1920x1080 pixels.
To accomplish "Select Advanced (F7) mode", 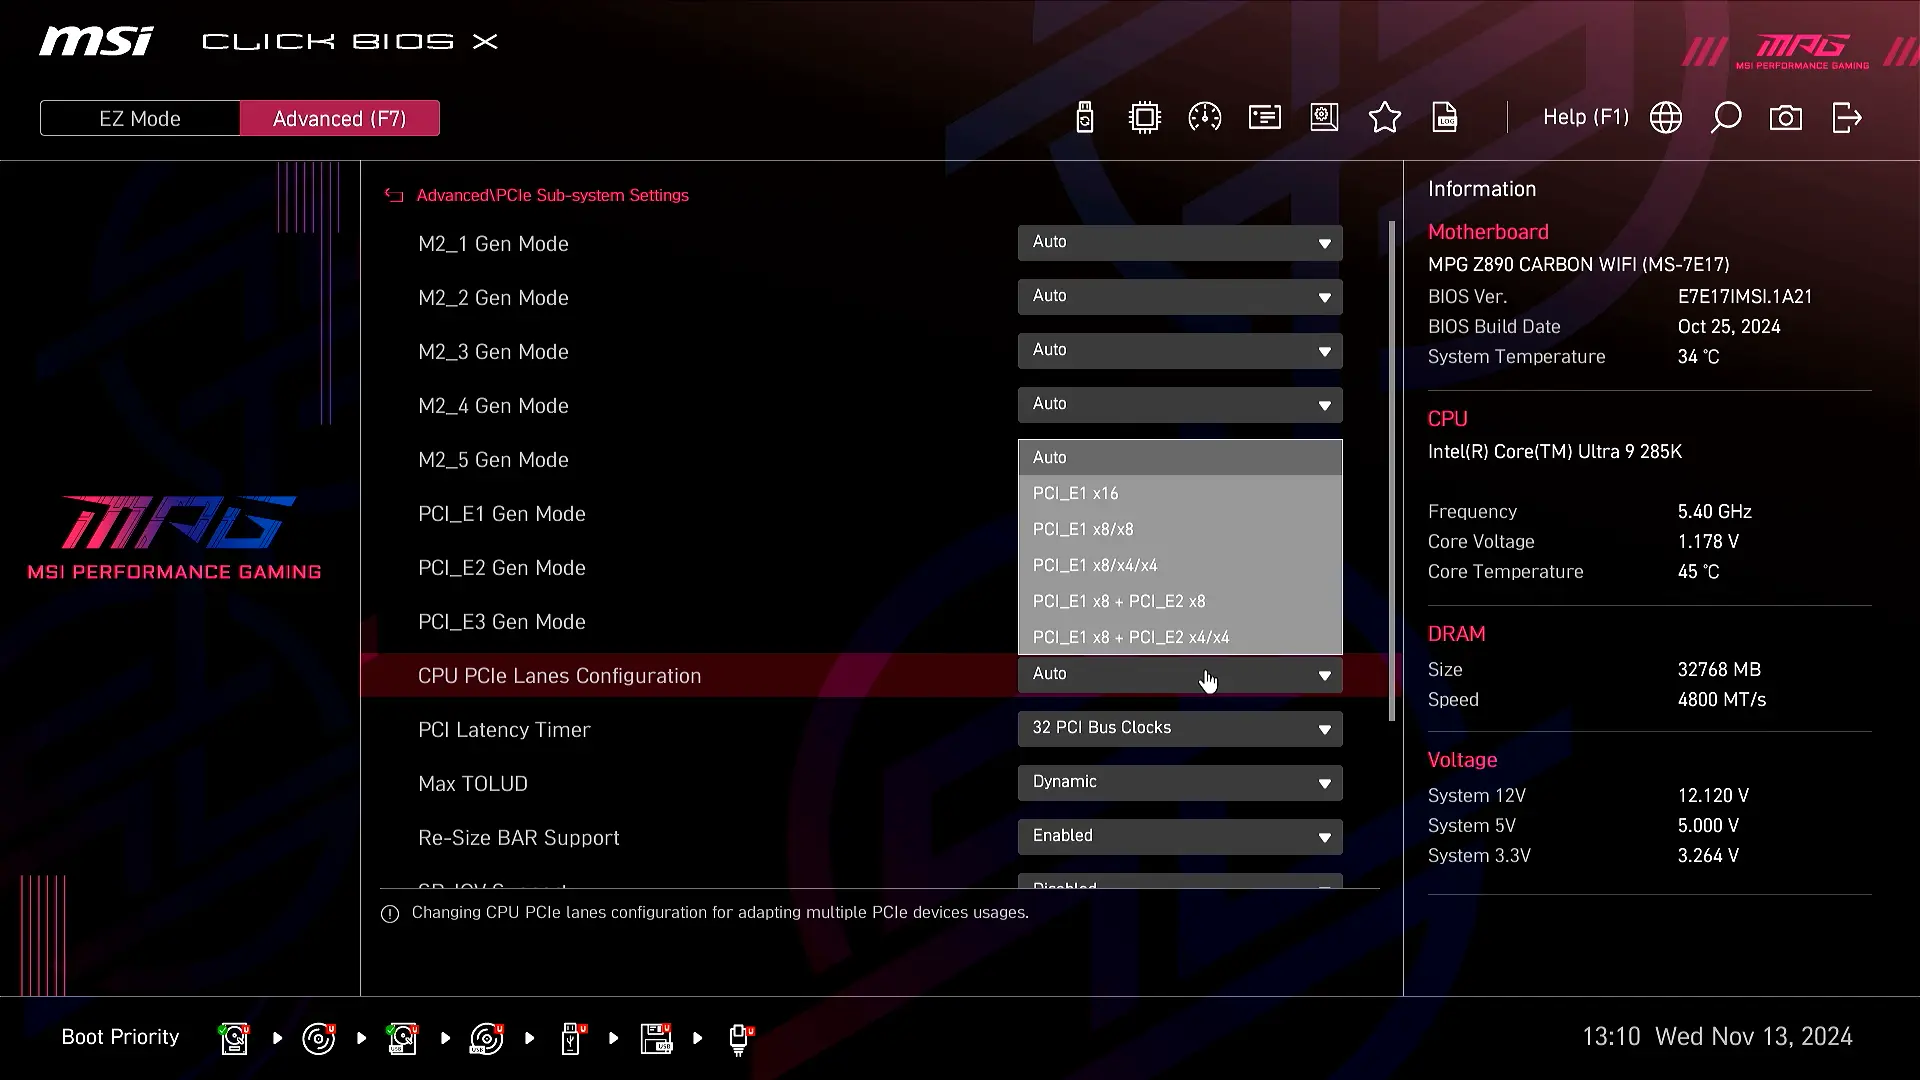I will point(339,118).
